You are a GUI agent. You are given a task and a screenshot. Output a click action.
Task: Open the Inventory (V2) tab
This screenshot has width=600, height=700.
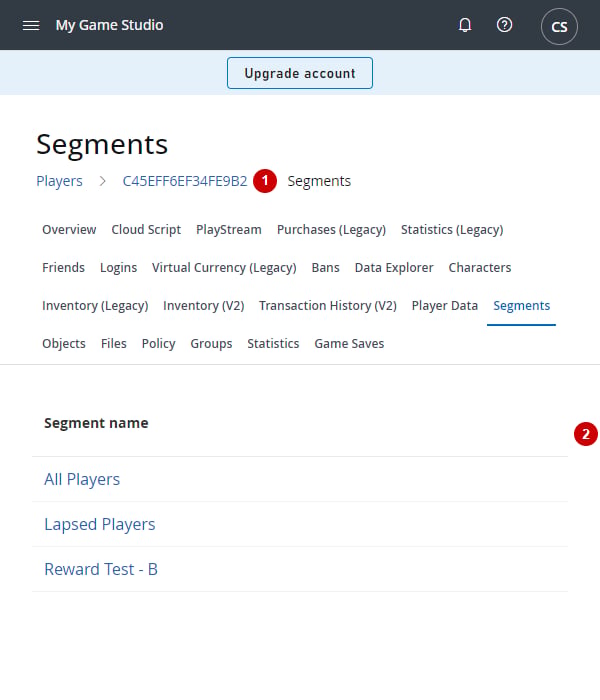point(204,305)
